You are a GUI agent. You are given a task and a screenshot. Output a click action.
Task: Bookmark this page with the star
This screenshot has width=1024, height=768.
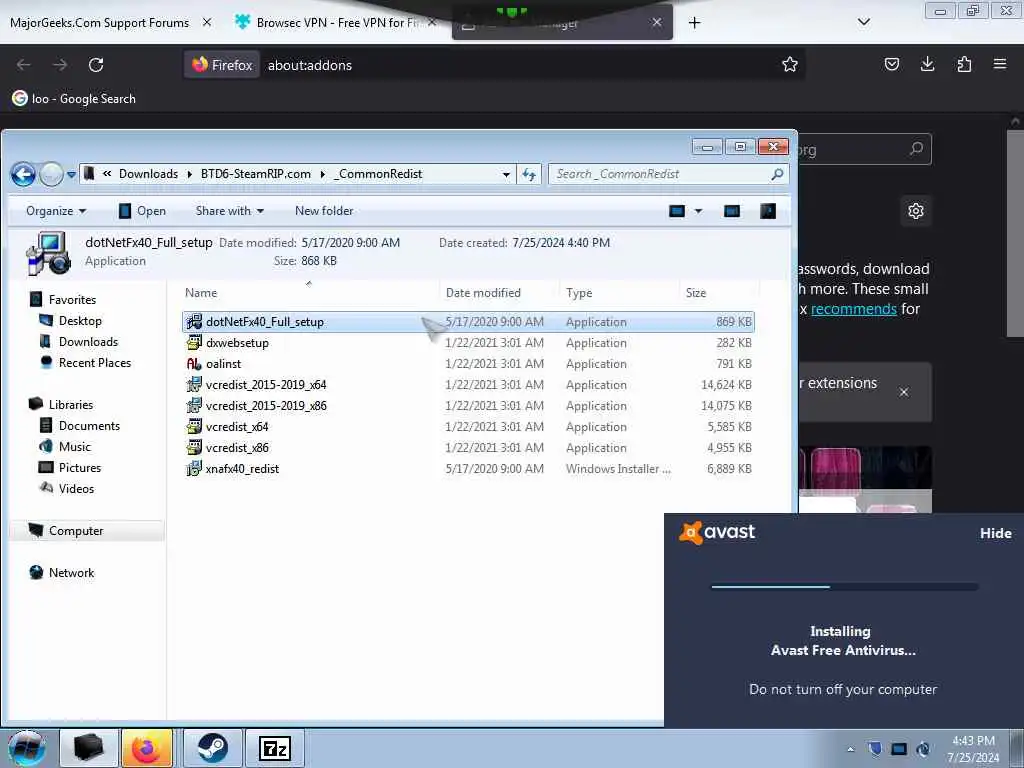[x=790, y=65]
